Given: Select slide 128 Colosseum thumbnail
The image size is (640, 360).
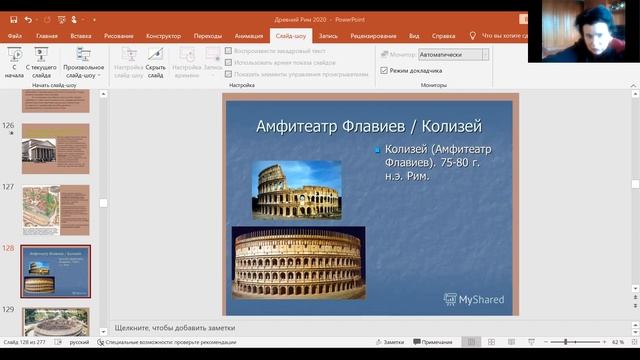Looking at the screenshot, I should point(56,271).
